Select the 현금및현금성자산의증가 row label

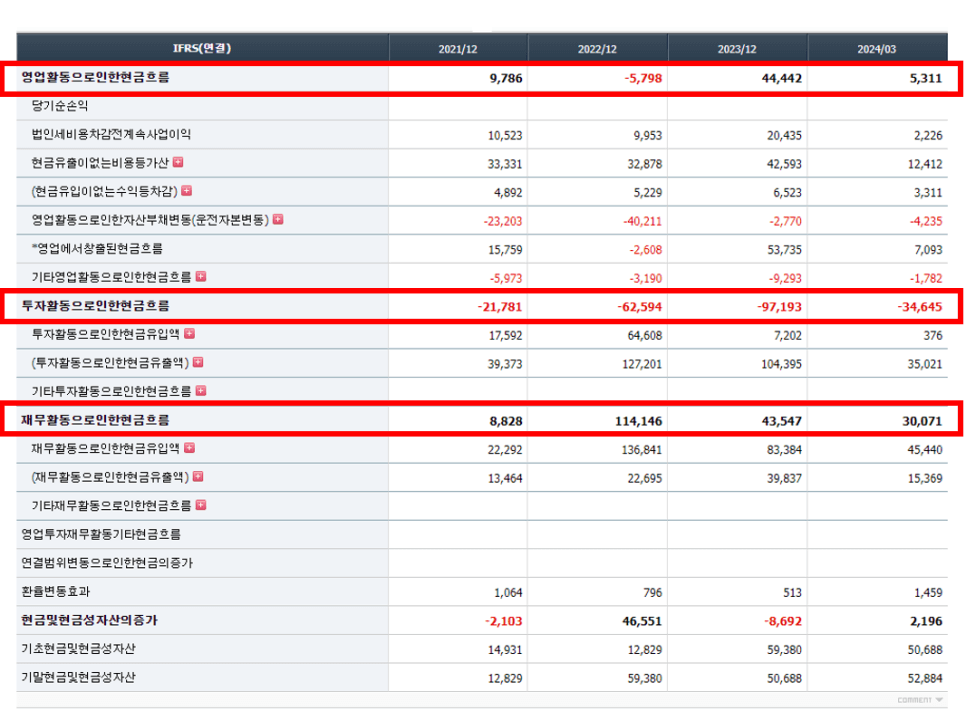pos(89,620)
